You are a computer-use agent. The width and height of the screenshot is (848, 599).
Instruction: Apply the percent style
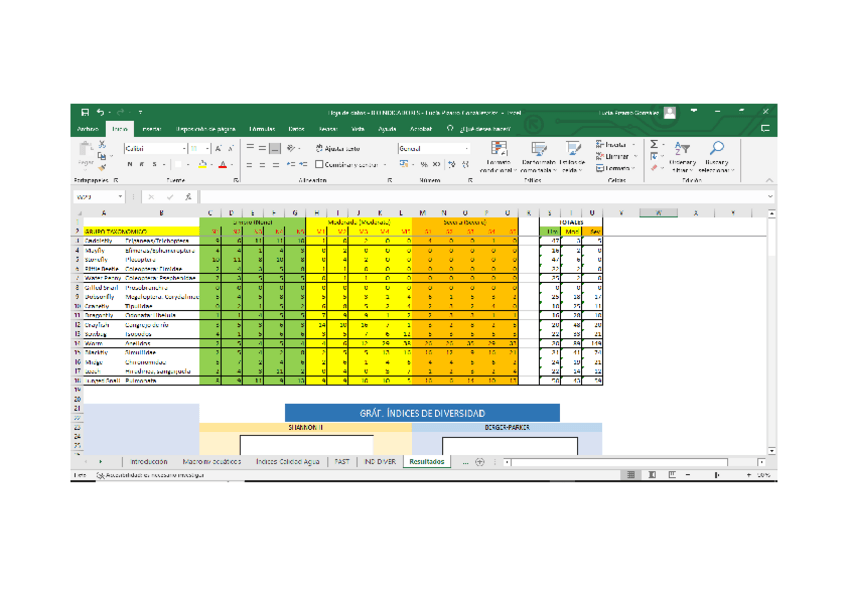424,164
